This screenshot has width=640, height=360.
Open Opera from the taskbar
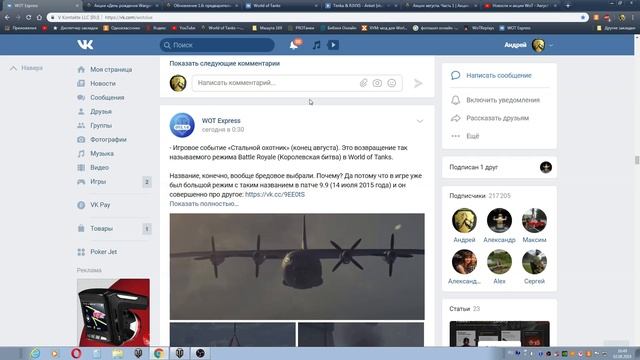(76, 353)
